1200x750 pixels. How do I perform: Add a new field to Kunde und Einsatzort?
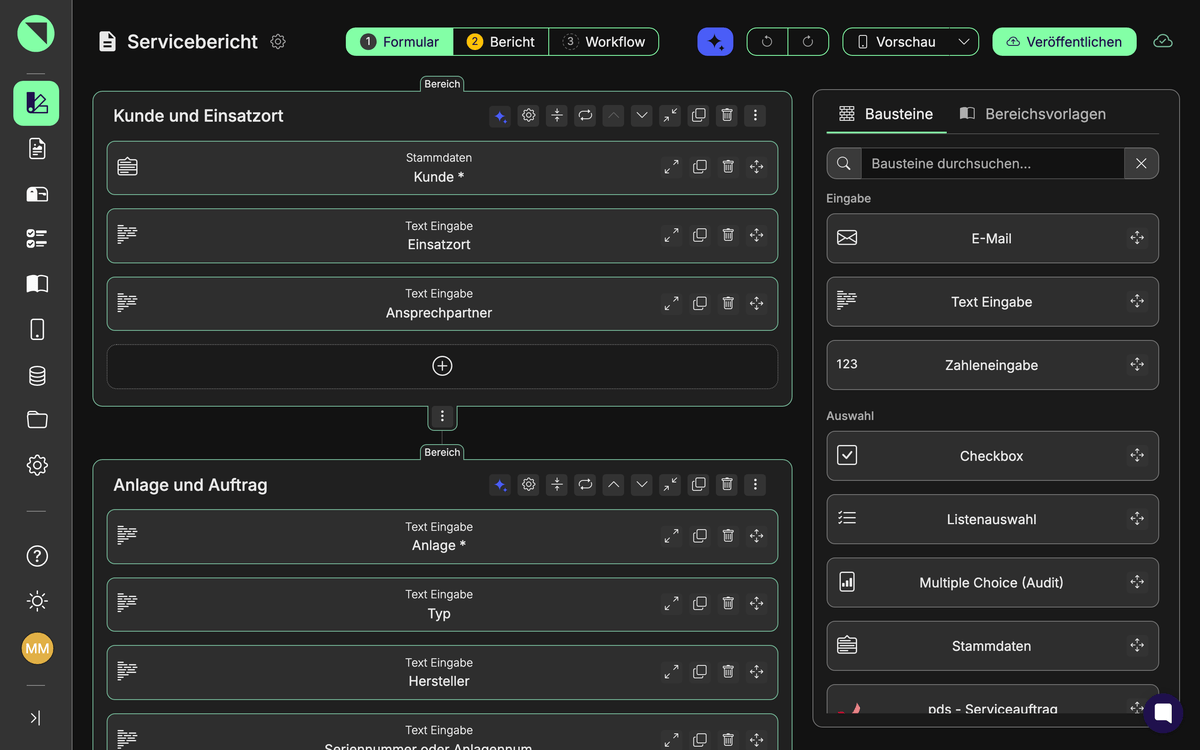442,366
